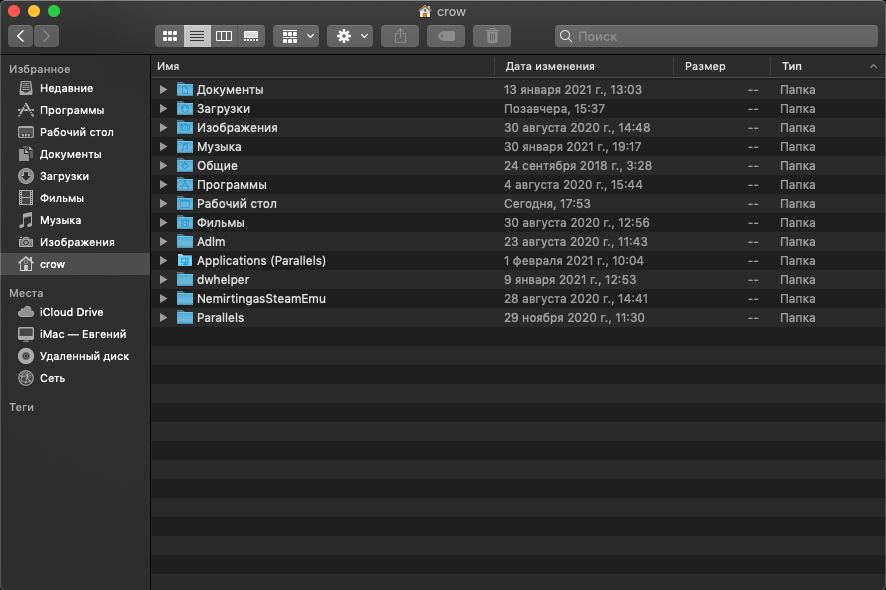Expand the Загрузки folder triangle
The width and height of the screenshot is (886, 590).
[x=163, y=109]
